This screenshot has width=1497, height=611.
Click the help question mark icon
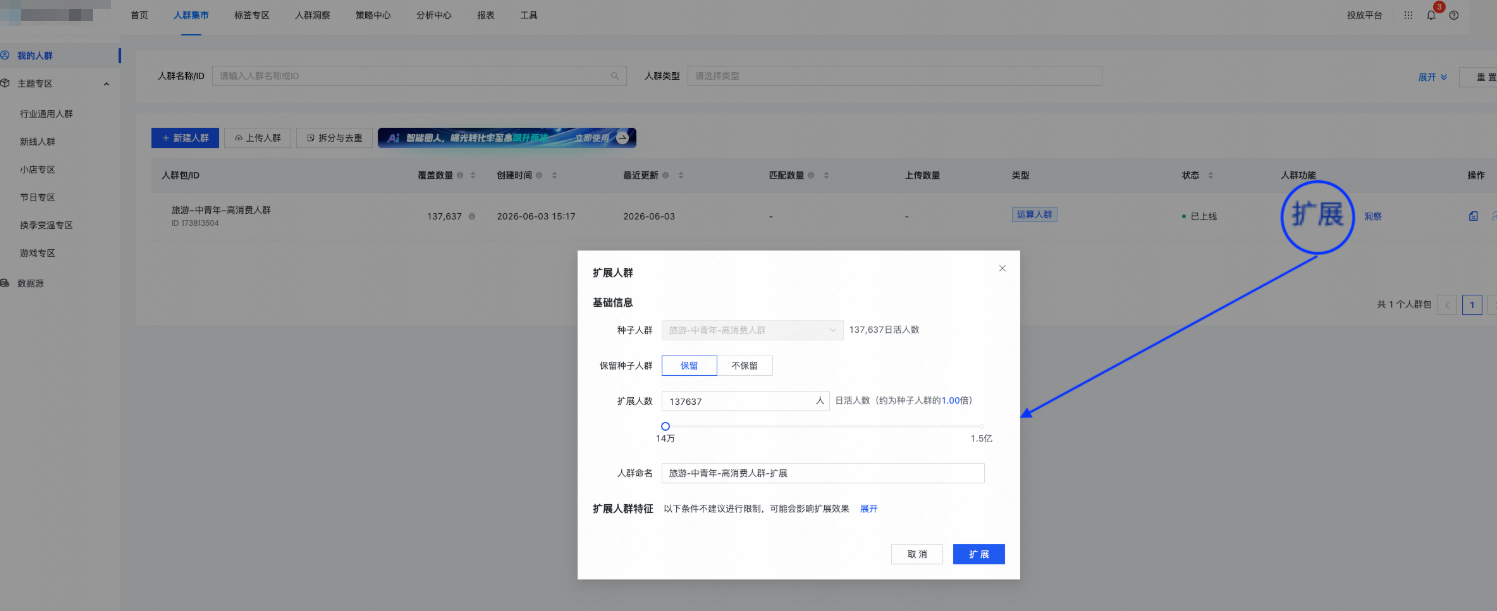[x=1454, y=15]
